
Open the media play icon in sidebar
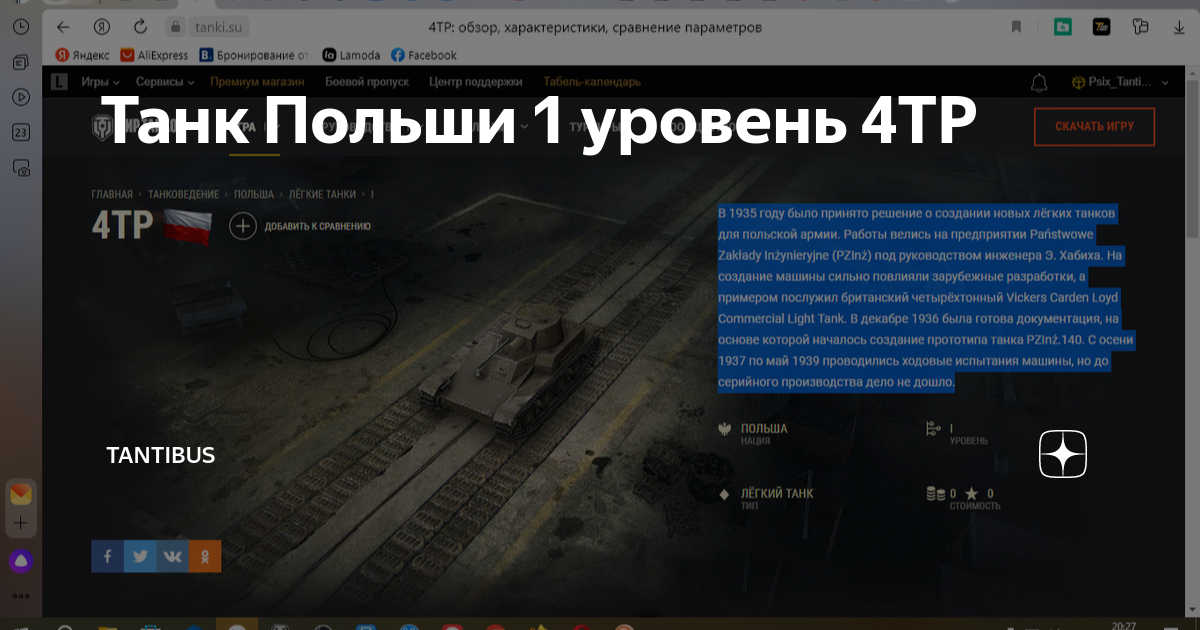(x=20, y=97)
